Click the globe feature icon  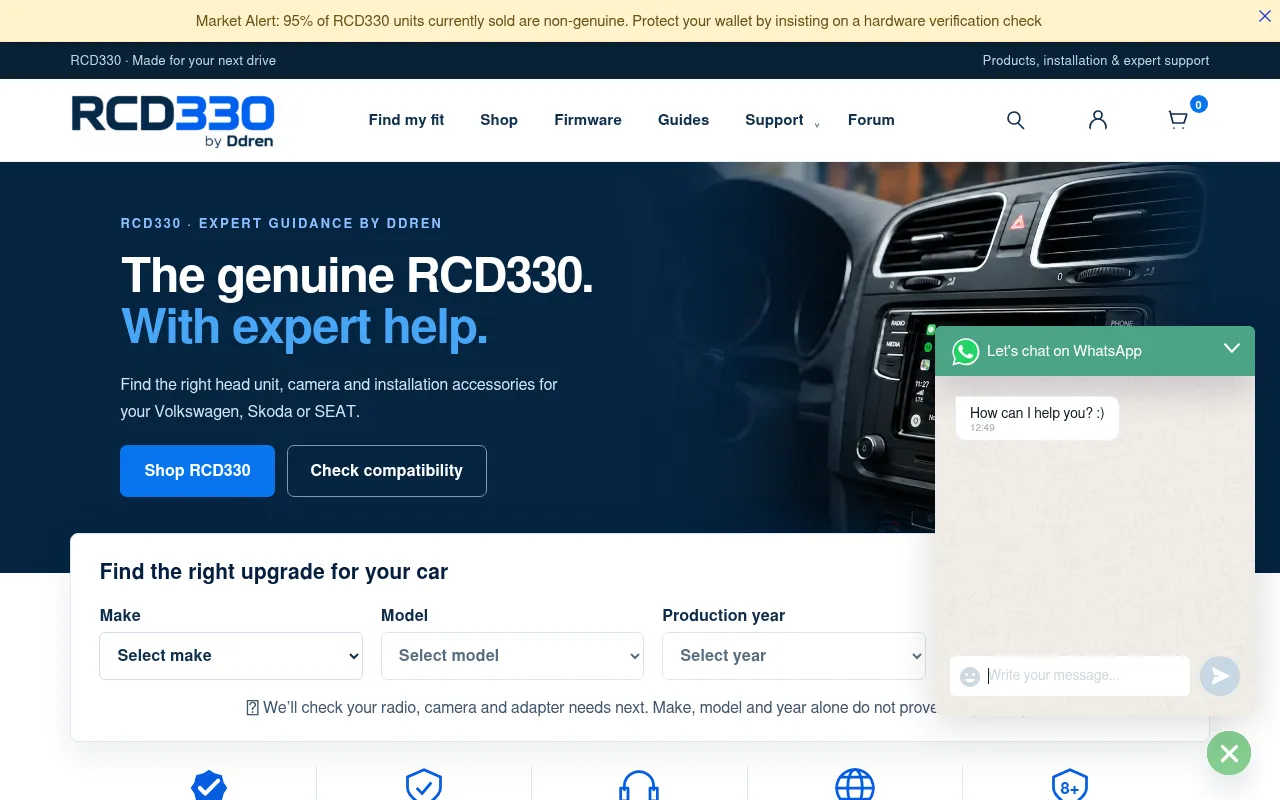click(855, 786)
